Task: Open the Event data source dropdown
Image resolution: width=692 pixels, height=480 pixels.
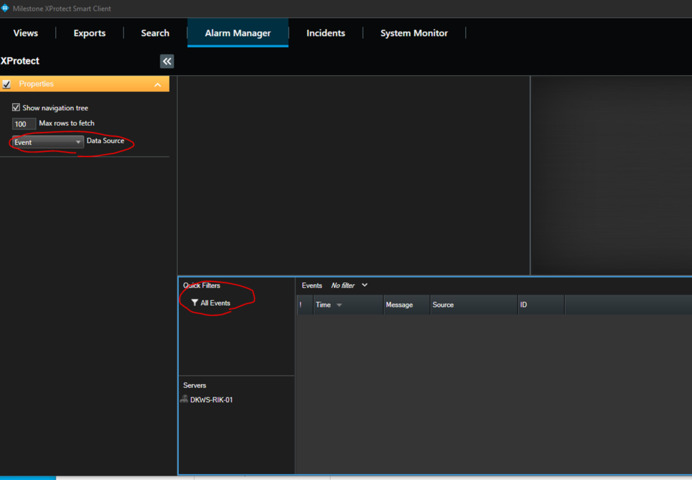Action: click(x=47, y=142)
